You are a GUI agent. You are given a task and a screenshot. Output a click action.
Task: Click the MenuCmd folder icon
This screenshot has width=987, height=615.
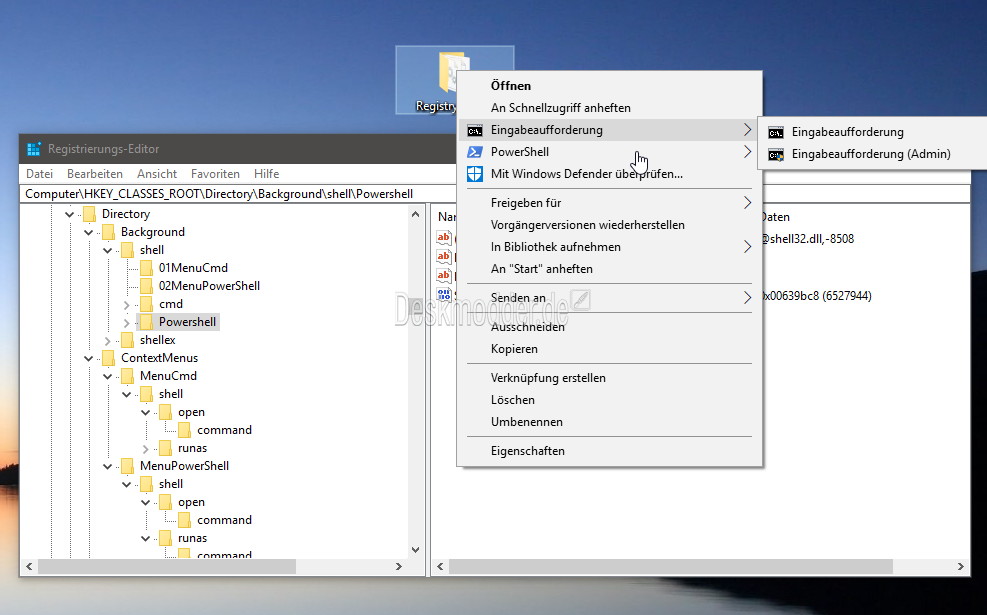pos(127,376)
